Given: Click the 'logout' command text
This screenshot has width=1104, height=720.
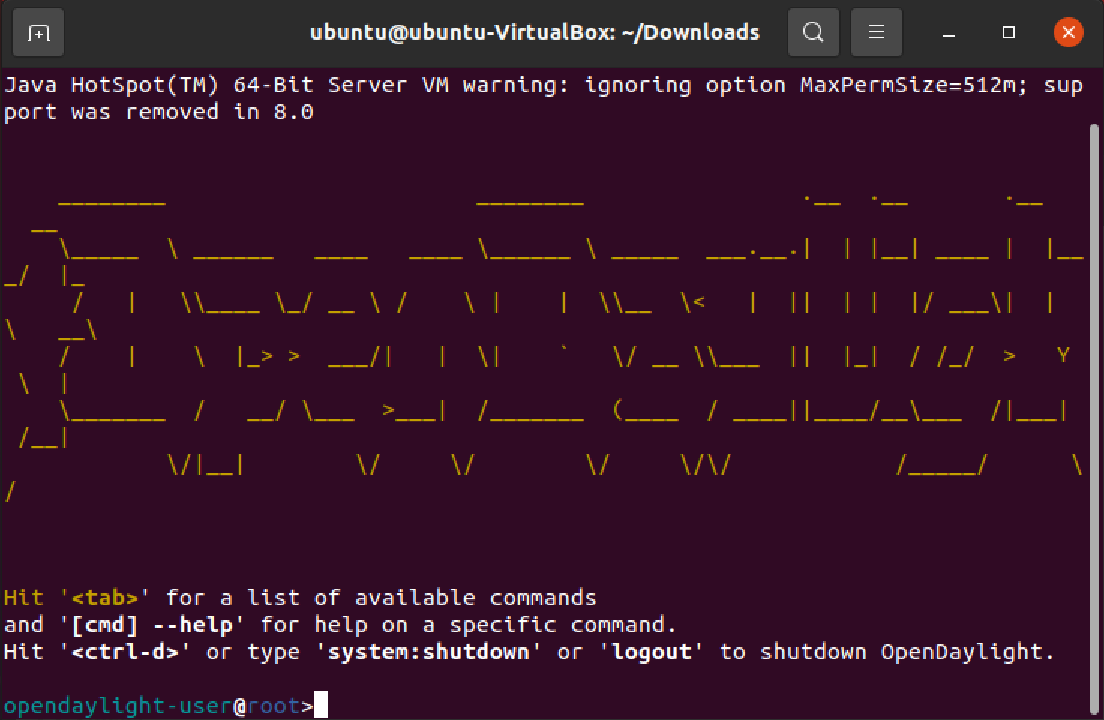Looking at the screenshot, I should point(651,652).
